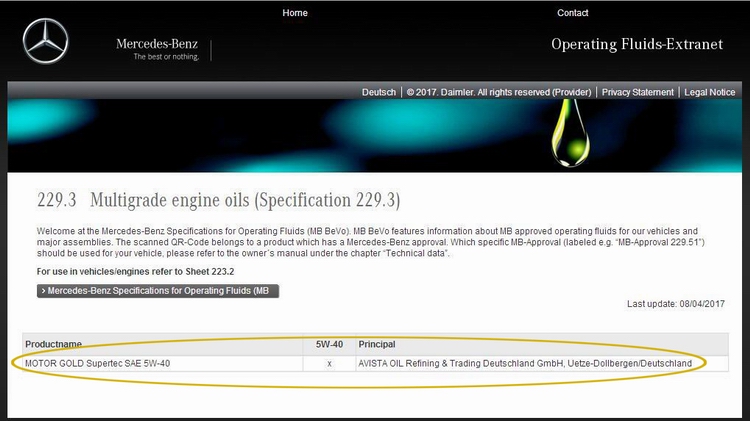Click the 229.3 Multigrade engine oils heading
Screen dimensions: 750x421
219,200
